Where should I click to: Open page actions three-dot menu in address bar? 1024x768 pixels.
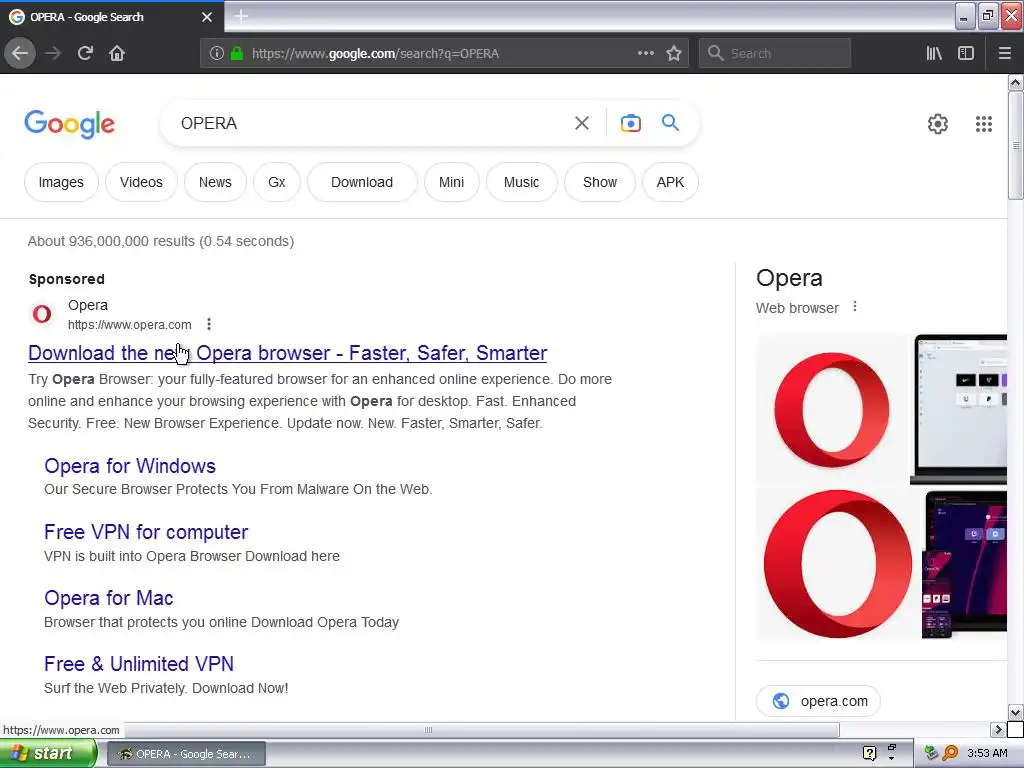coord(645,53)
